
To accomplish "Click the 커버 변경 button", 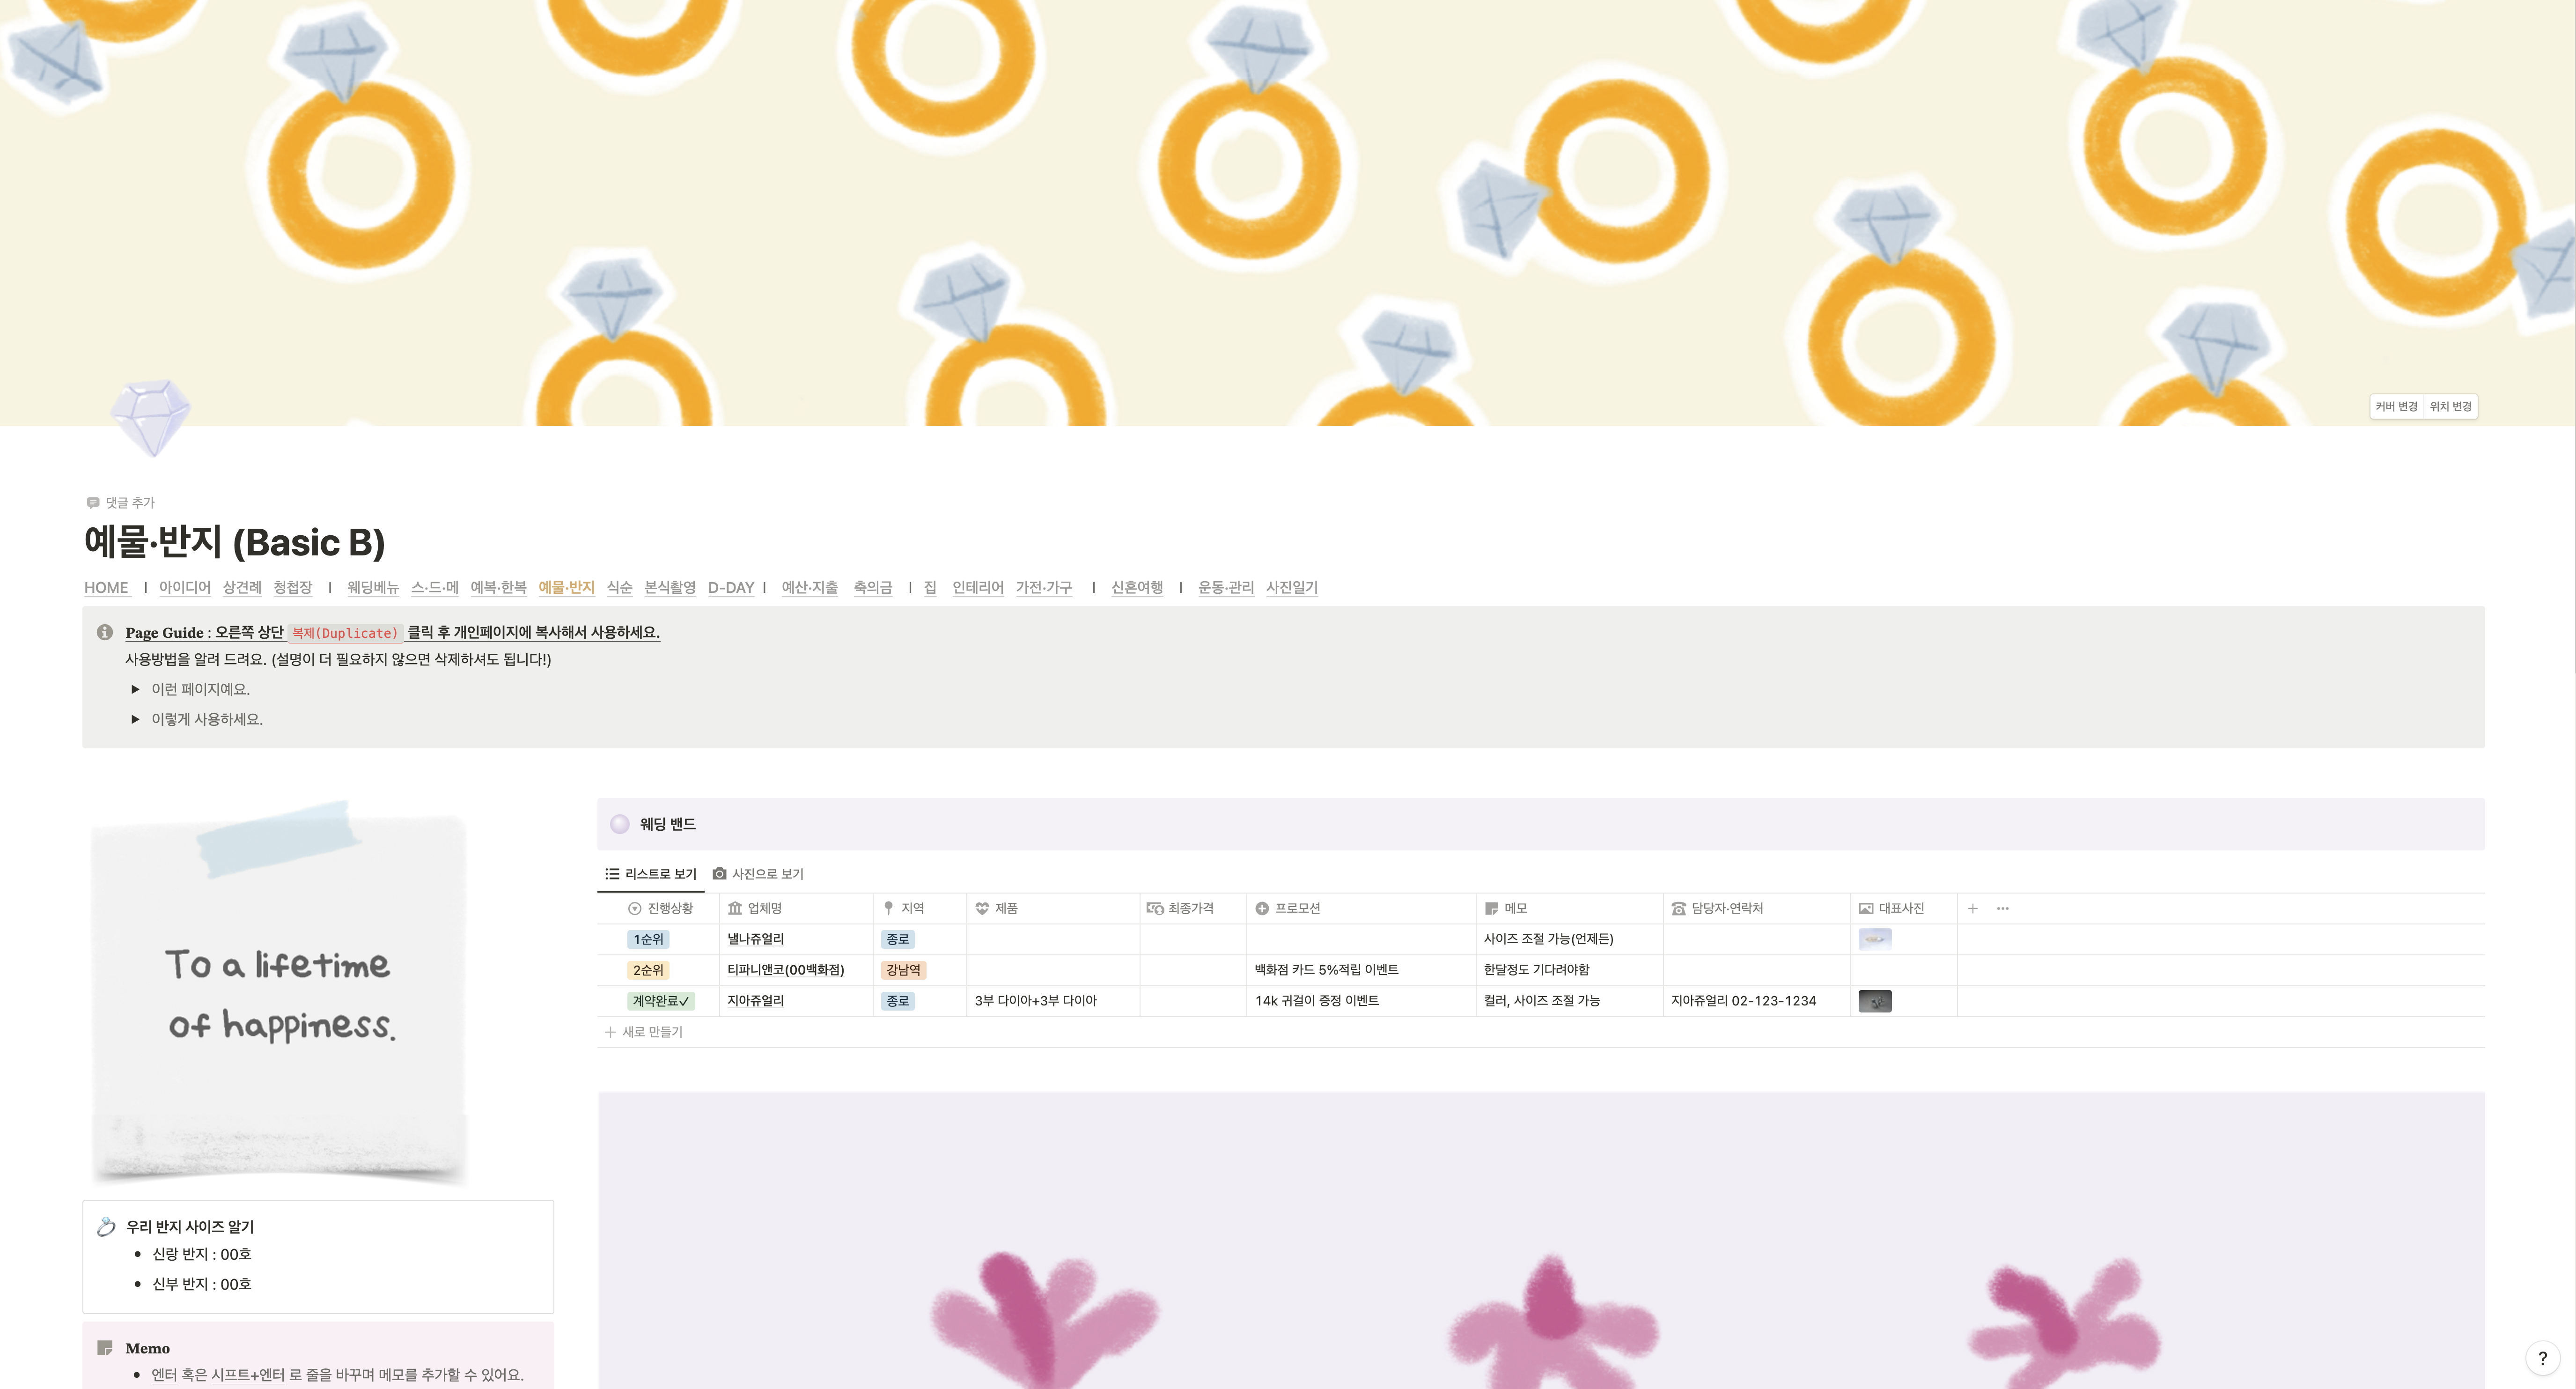I will (x=2396, y=407).
